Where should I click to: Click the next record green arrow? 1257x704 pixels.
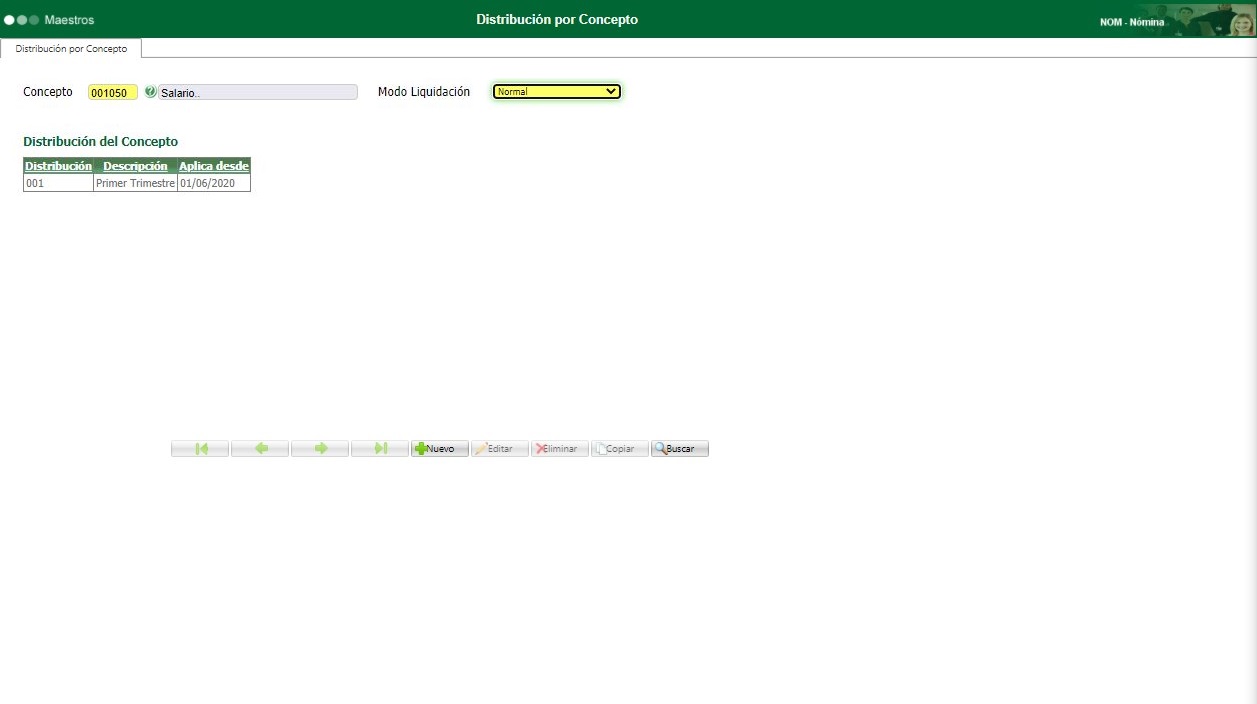tap(319, 448)
